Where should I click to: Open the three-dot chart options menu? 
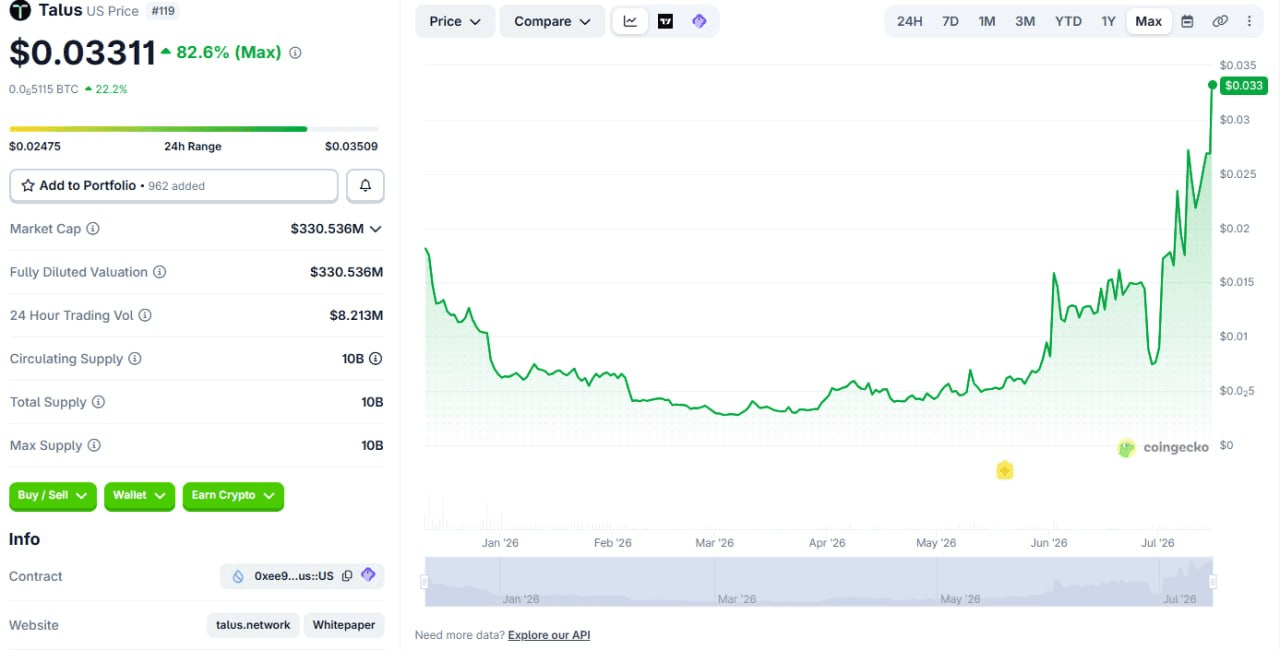click(x=1249, y=21)
